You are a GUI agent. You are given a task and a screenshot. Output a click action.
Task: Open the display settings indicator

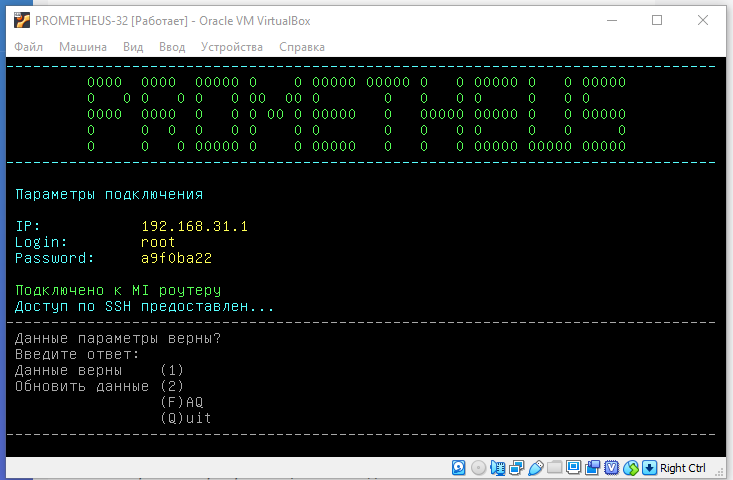coord(574,468)
